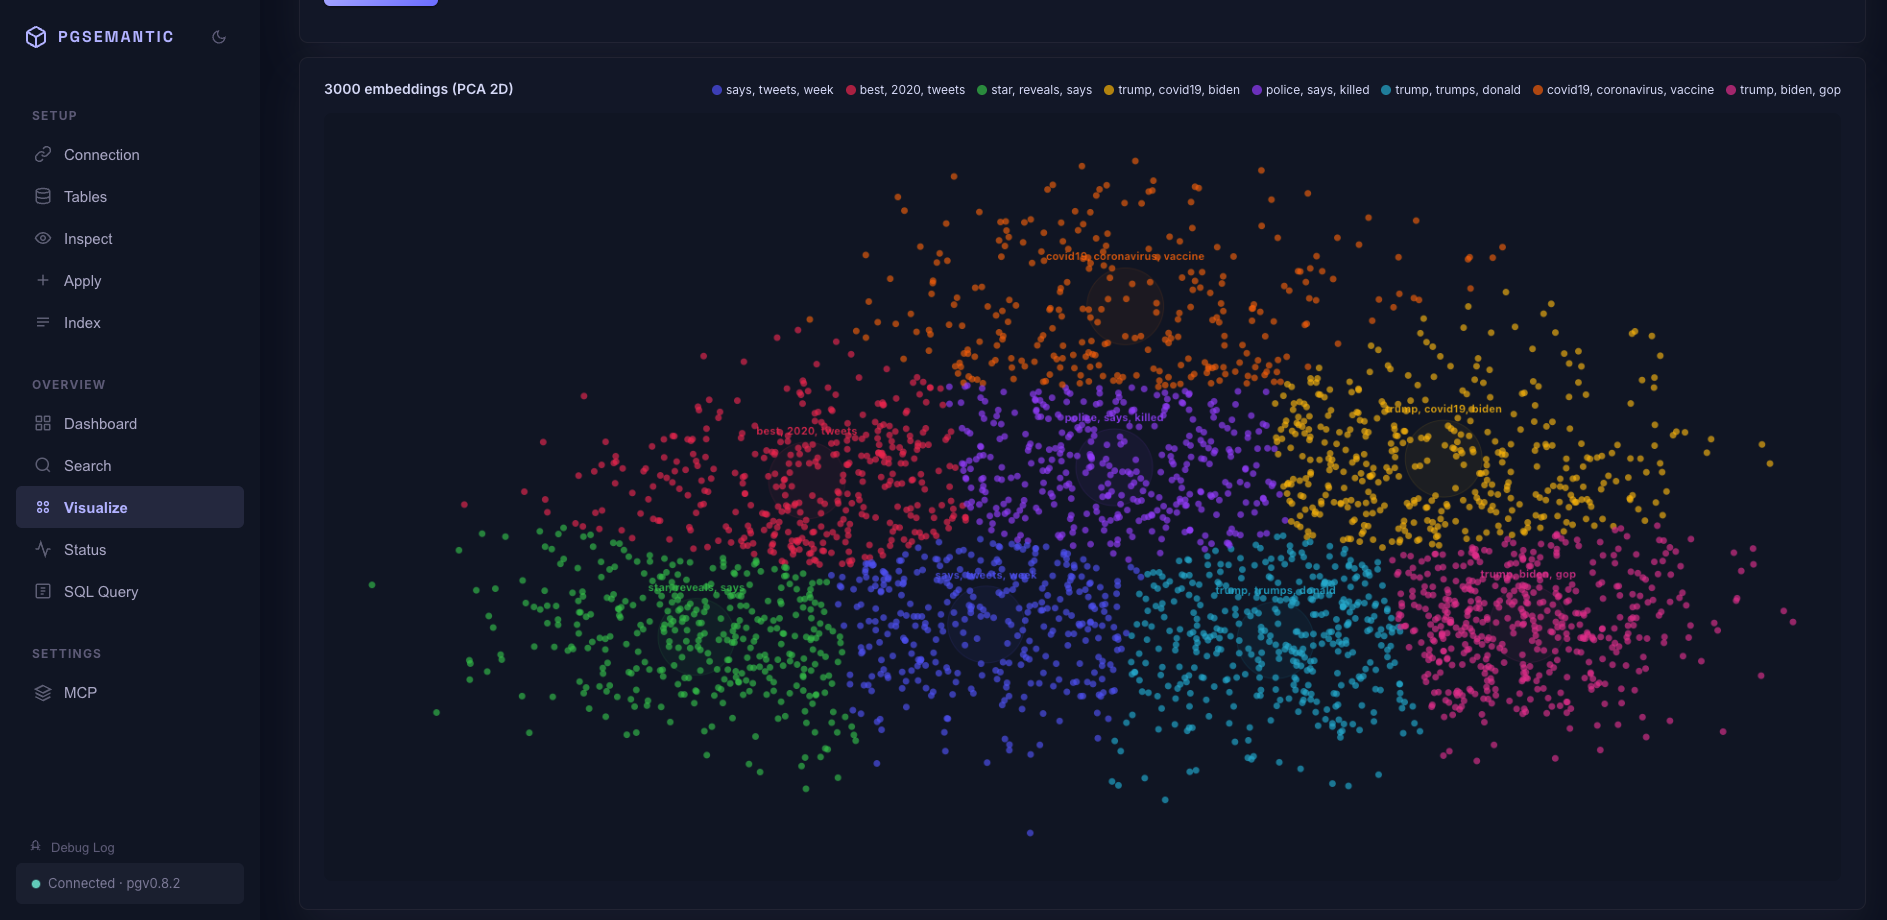Open the Connection page
This screenshot has height=920, width=1887.
click(130, 154)
